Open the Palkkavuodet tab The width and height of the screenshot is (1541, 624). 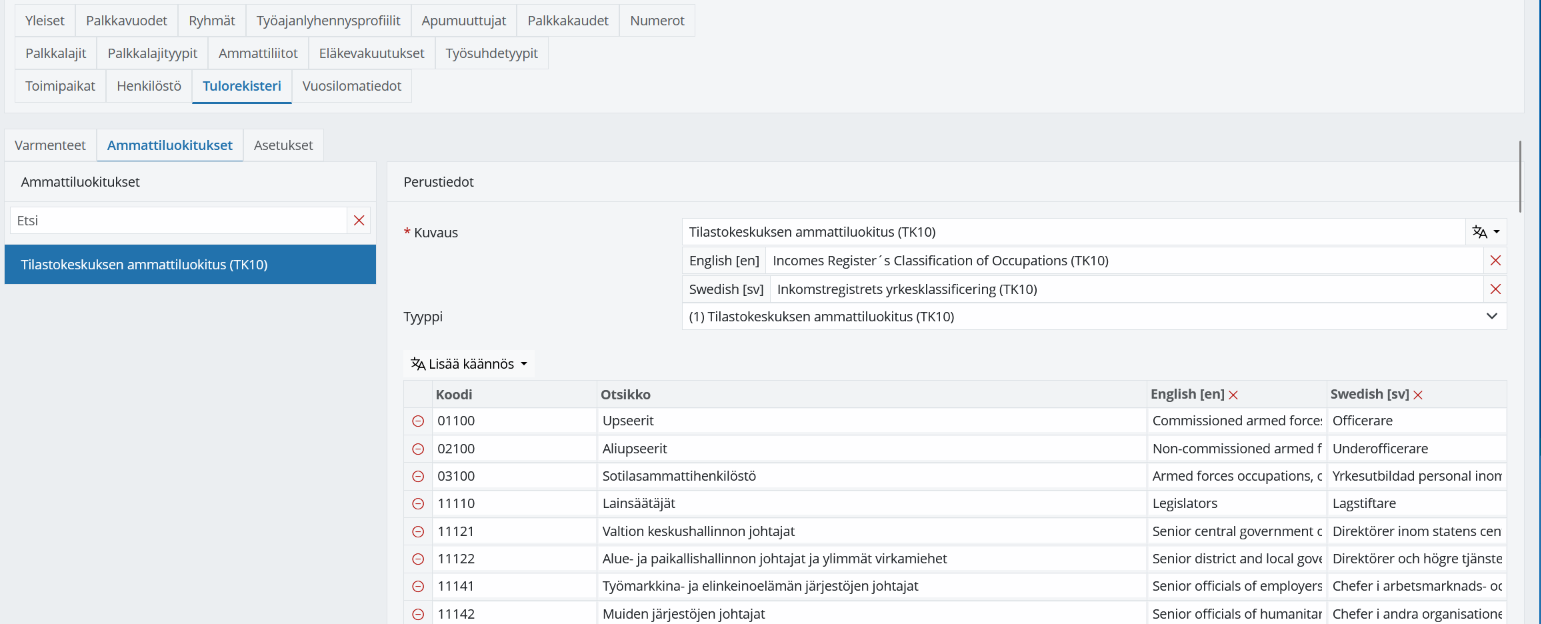(x=127, y=20)
